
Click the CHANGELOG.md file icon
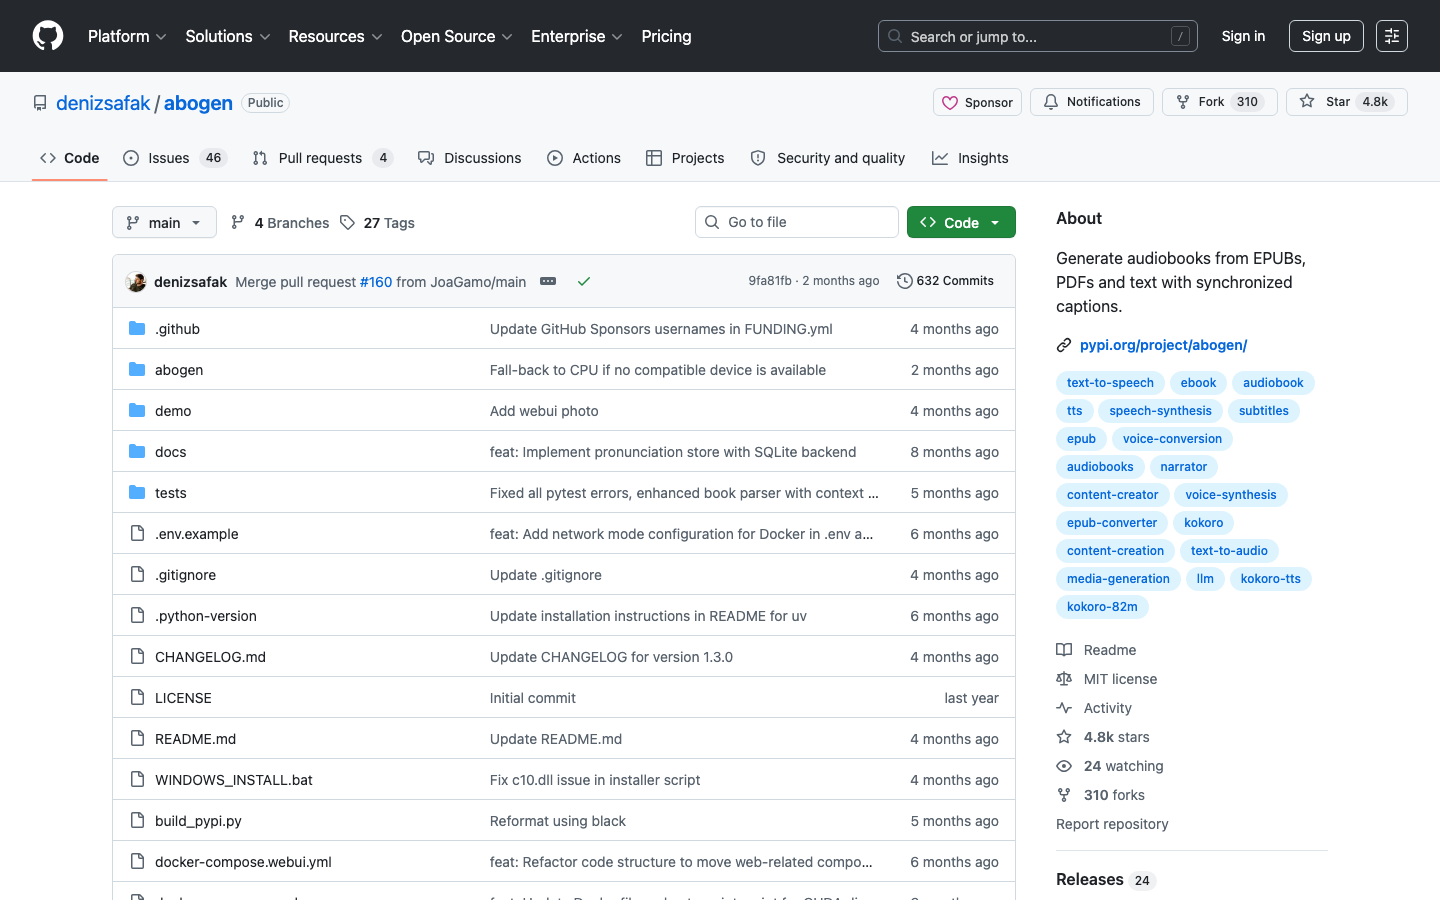point(137,657)
